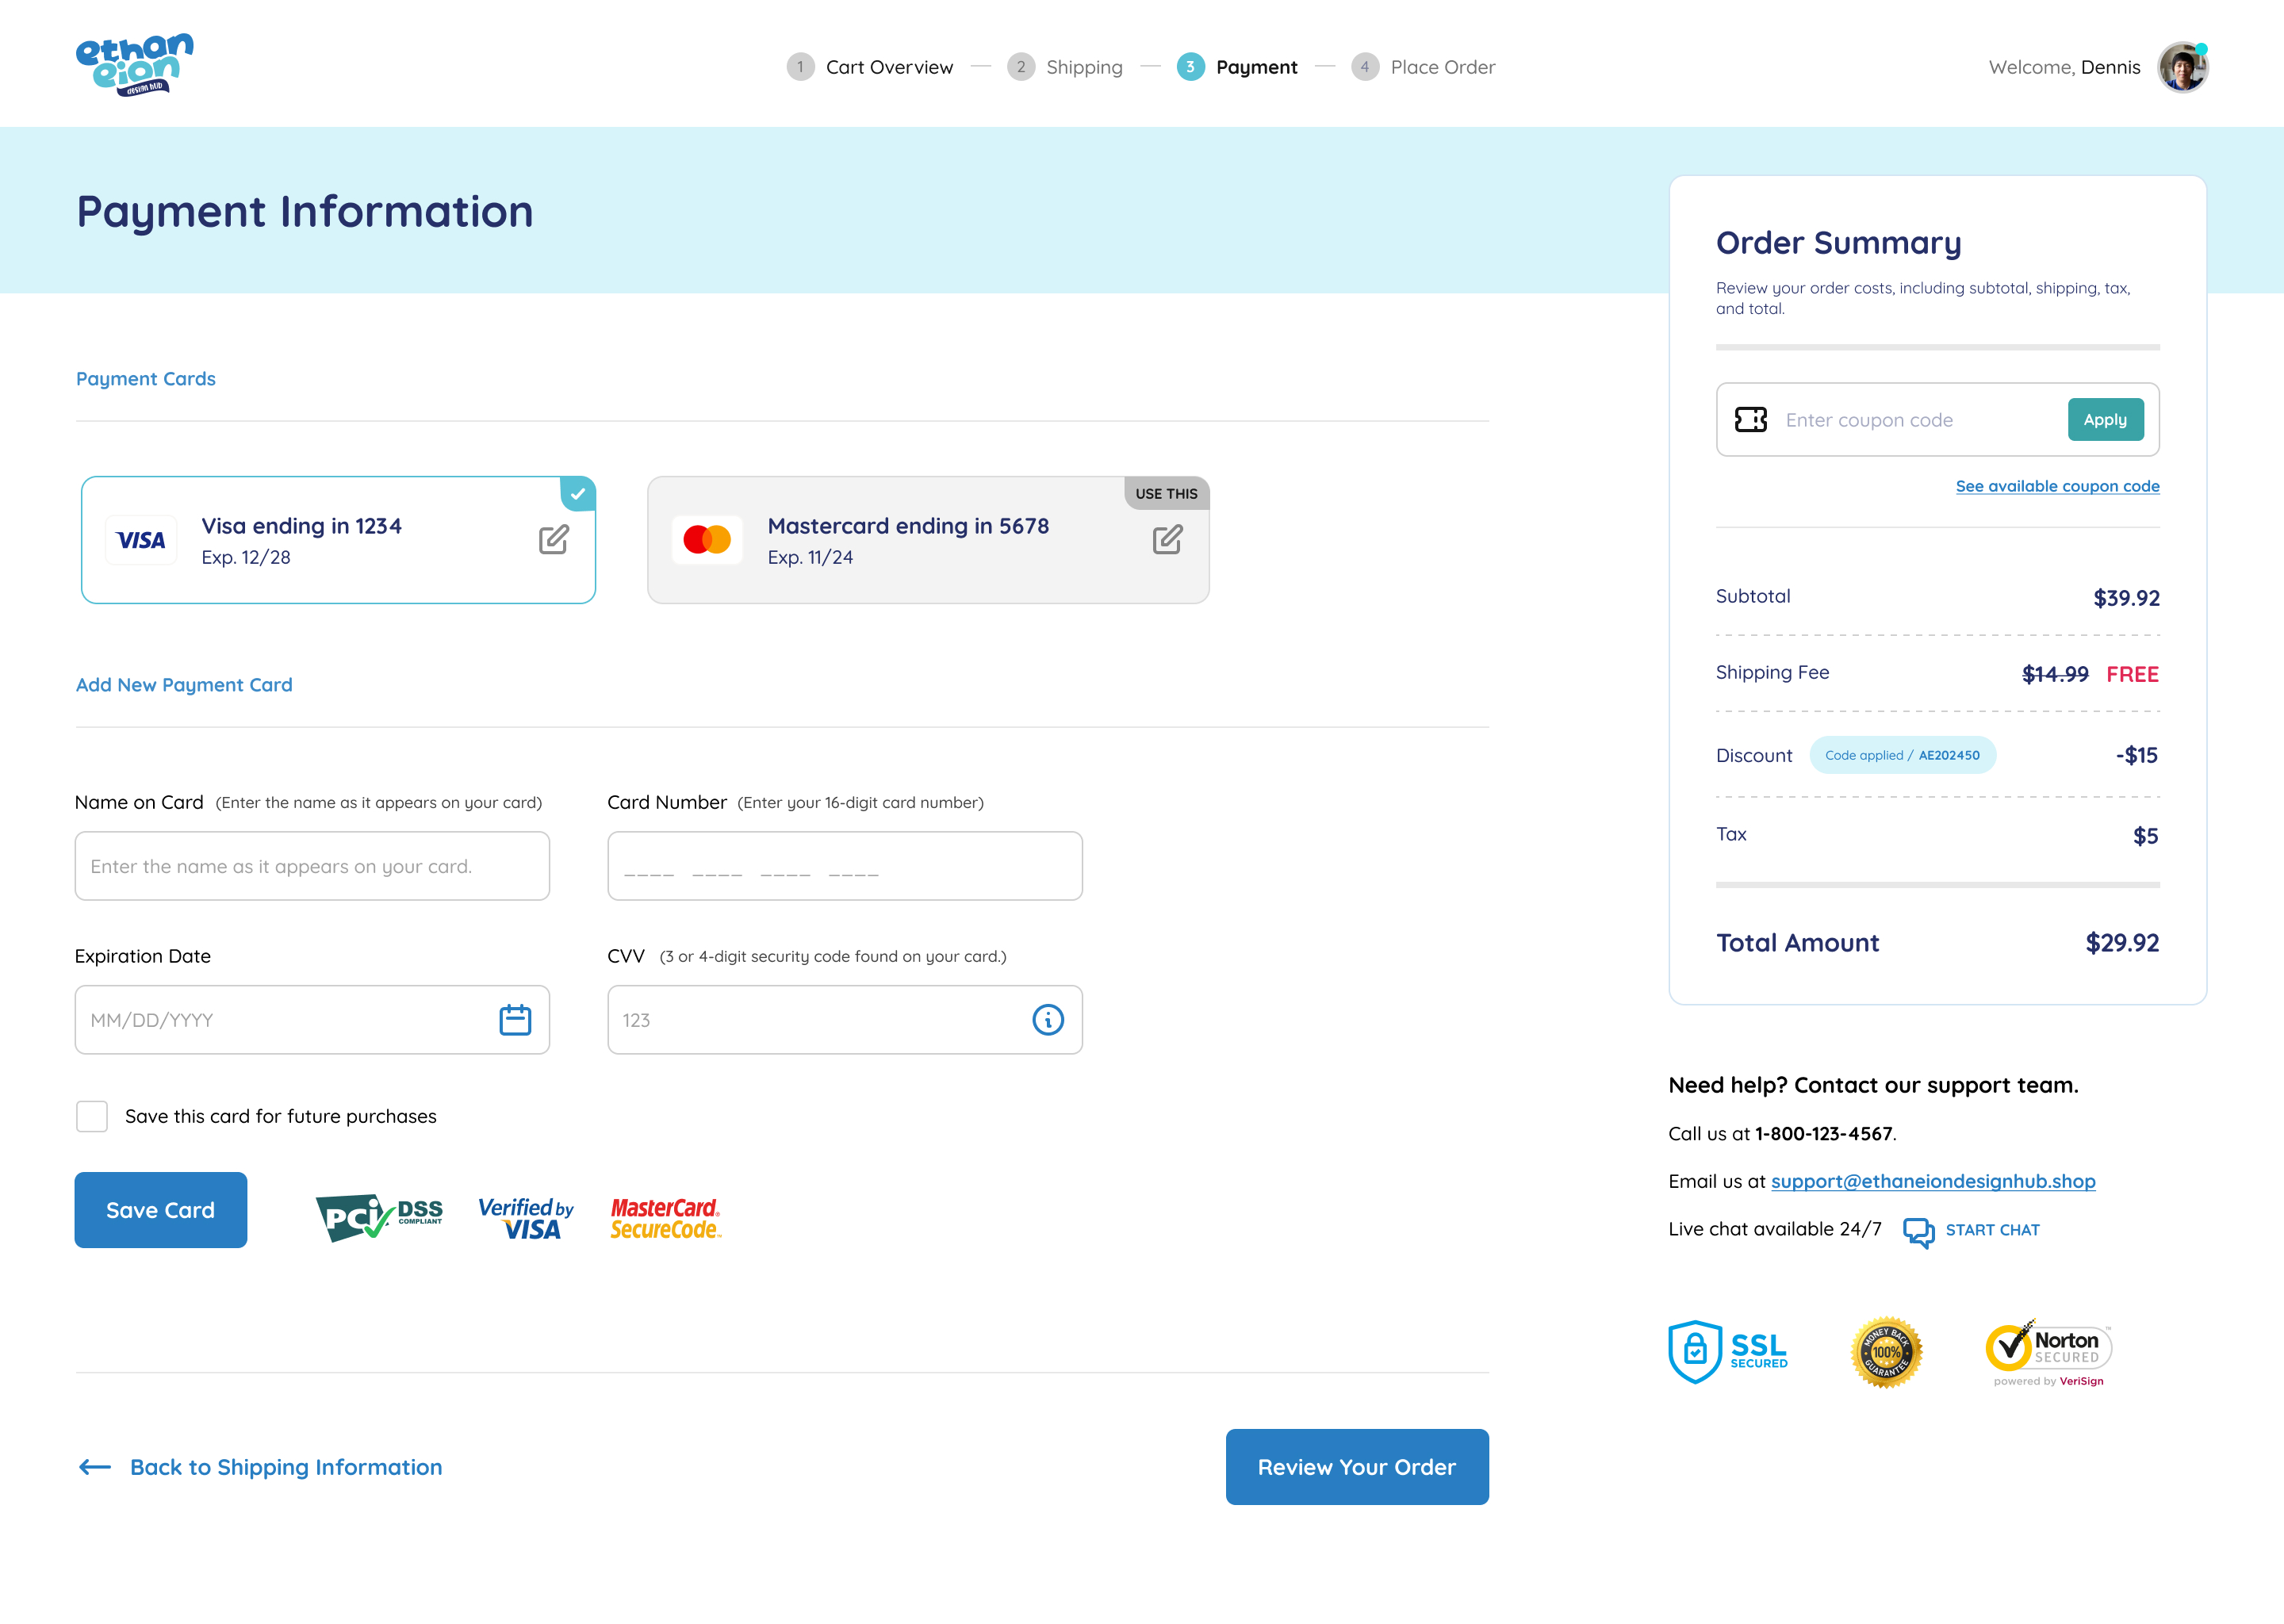Open See available coupon code link
This screenshot has height=1624, width=2284.
pos(2056,486)
